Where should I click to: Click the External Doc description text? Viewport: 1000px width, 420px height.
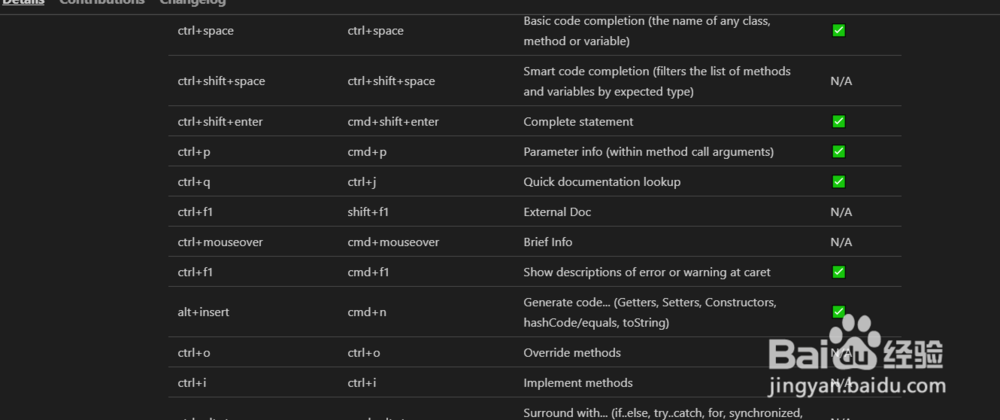(x=557, y=212)
